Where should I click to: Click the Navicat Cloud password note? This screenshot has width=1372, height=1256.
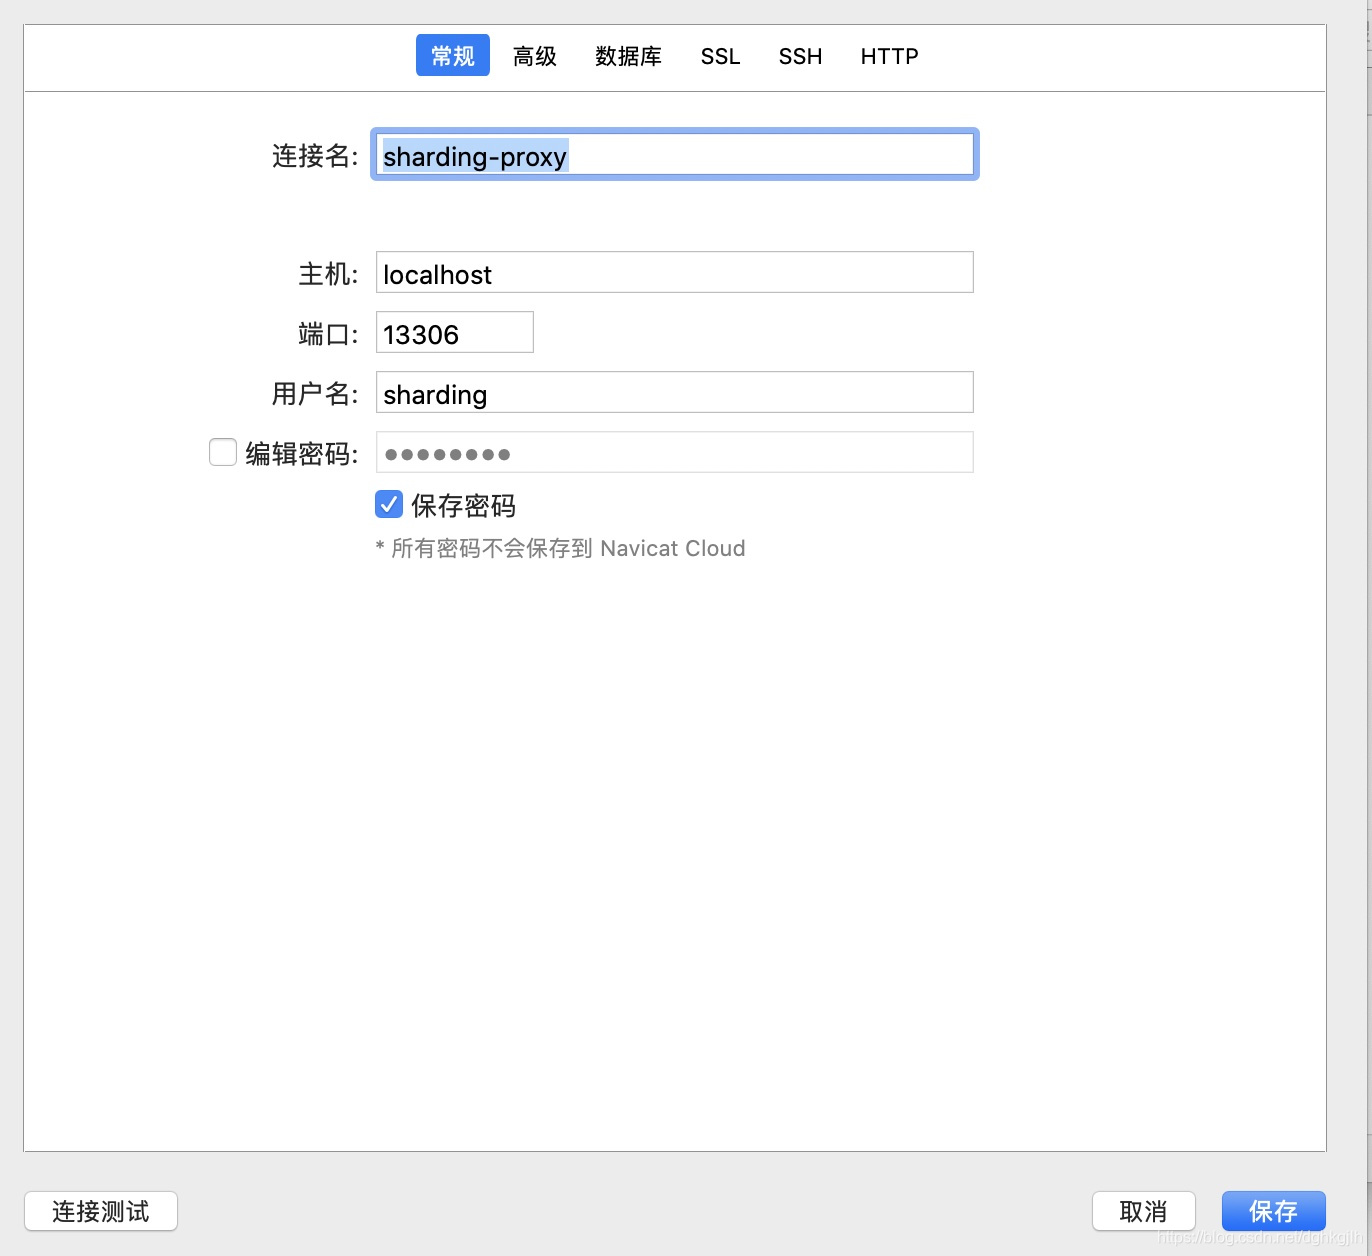coord(560,548)
